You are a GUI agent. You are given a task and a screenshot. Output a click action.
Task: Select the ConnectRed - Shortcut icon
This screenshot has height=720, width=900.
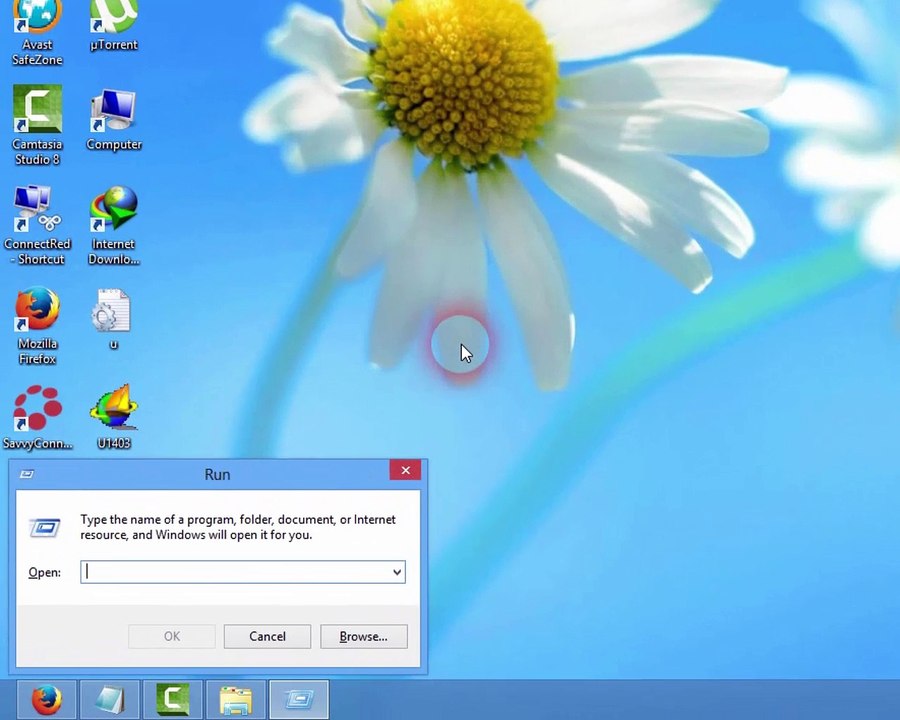click(x=37, y=225)
